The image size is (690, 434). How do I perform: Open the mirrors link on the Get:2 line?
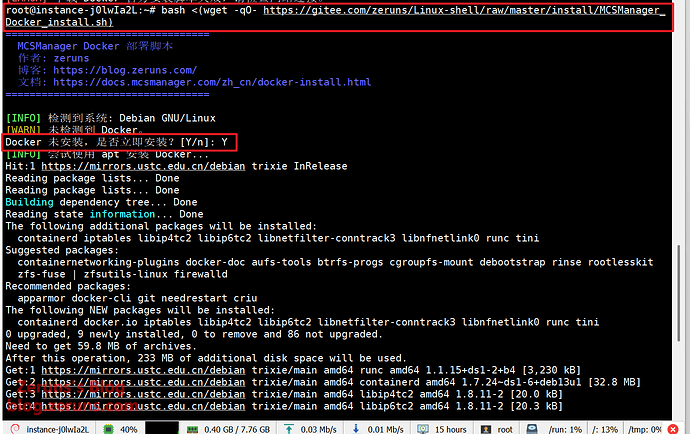143,382
